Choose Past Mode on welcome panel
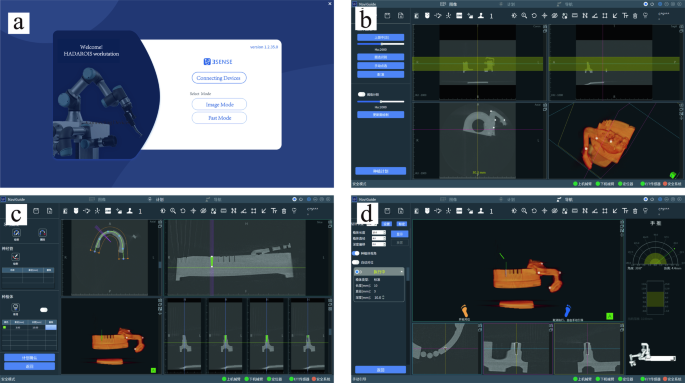This screenshot has width=685, height=383. click(219, 118)
